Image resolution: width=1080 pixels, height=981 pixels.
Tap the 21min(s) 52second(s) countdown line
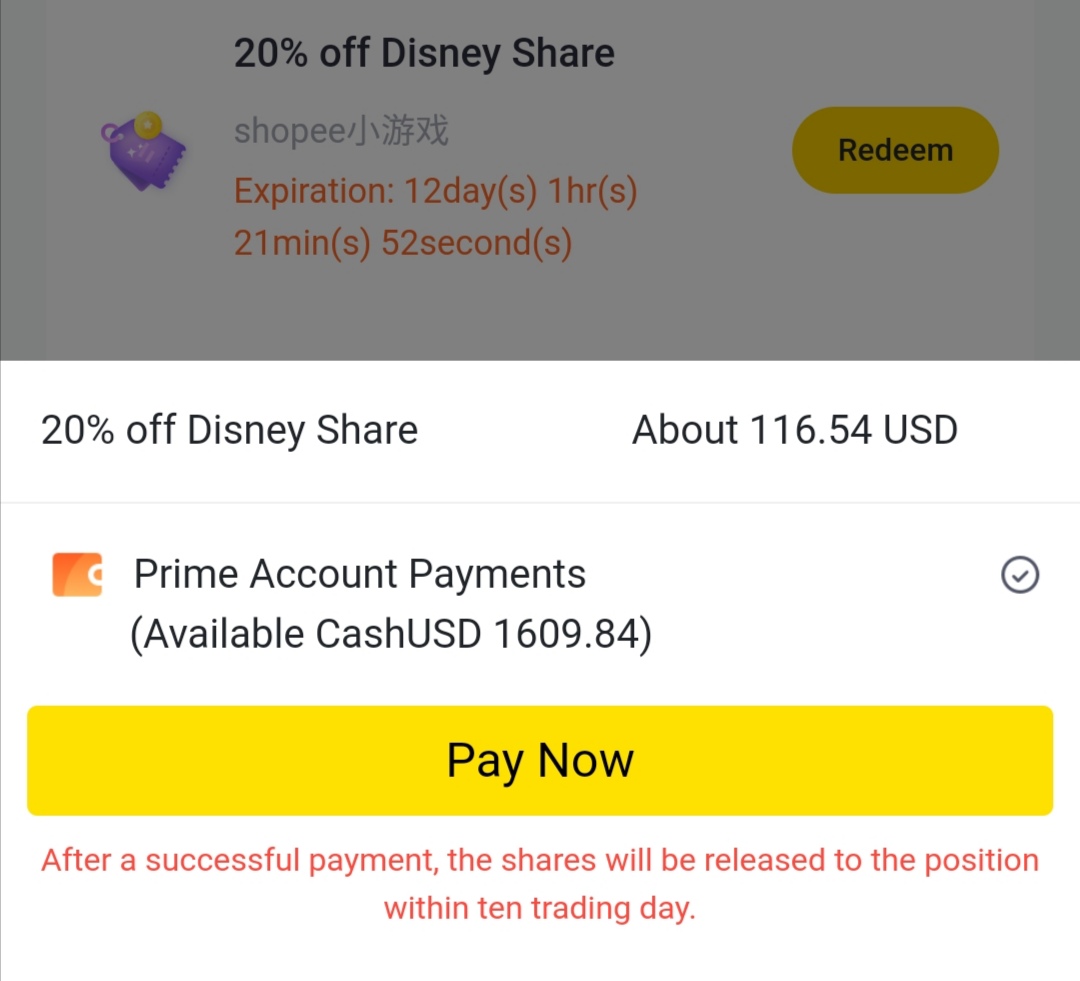pos(402,243)
